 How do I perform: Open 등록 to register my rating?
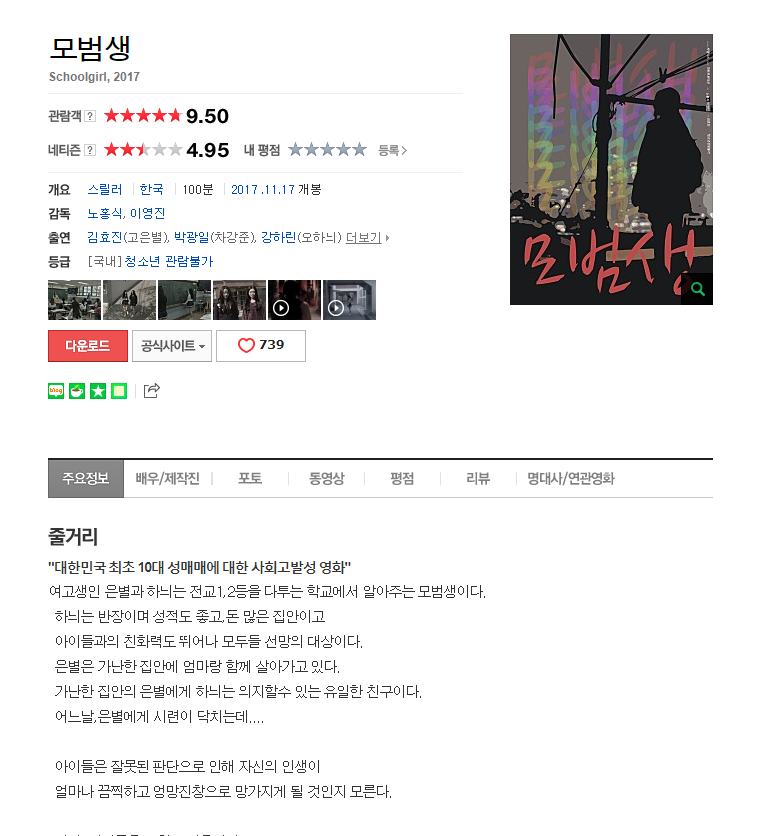pos(393,150)
